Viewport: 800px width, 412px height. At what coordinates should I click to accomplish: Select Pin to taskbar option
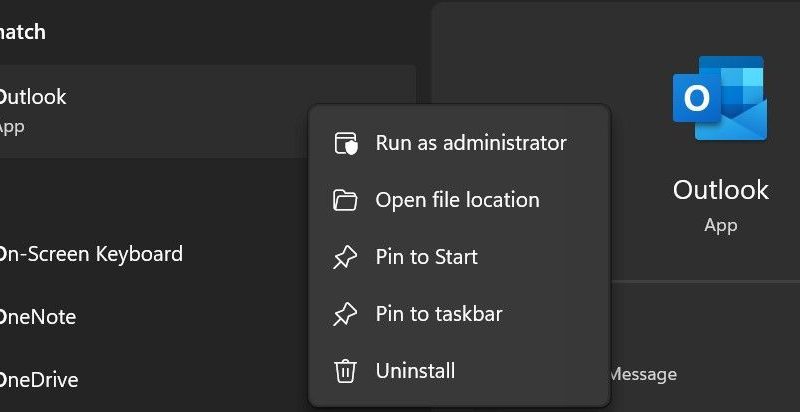(460, 314)
